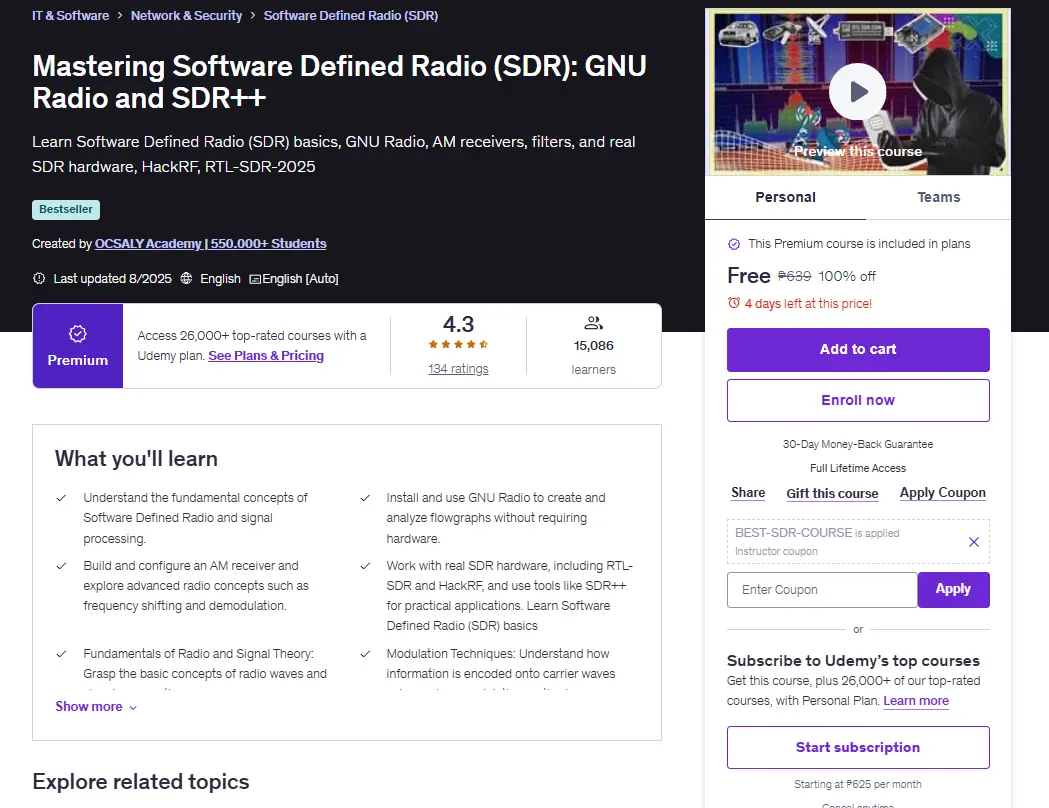Click the Bestseller badge
This screenshot has height=808, width=1049.
pos(66,209)
